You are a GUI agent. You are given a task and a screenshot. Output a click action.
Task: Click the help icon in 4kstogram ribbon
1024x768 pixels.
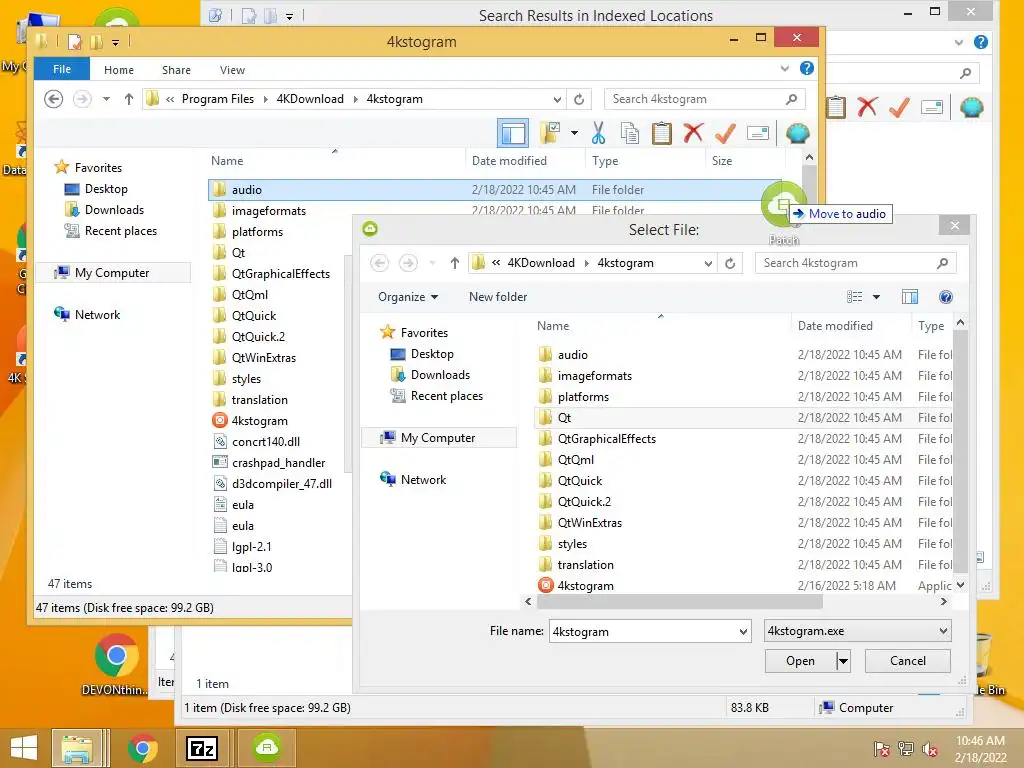[x=807, y=68]
